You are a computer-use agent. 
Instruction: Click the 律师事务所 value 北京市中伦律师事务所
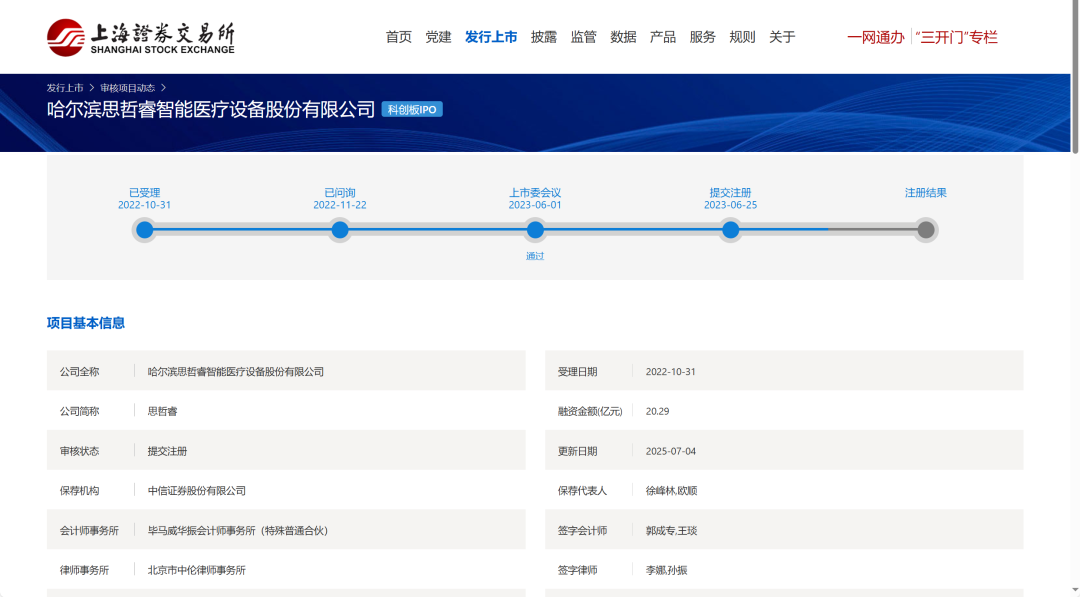click(x=197, y=570)
